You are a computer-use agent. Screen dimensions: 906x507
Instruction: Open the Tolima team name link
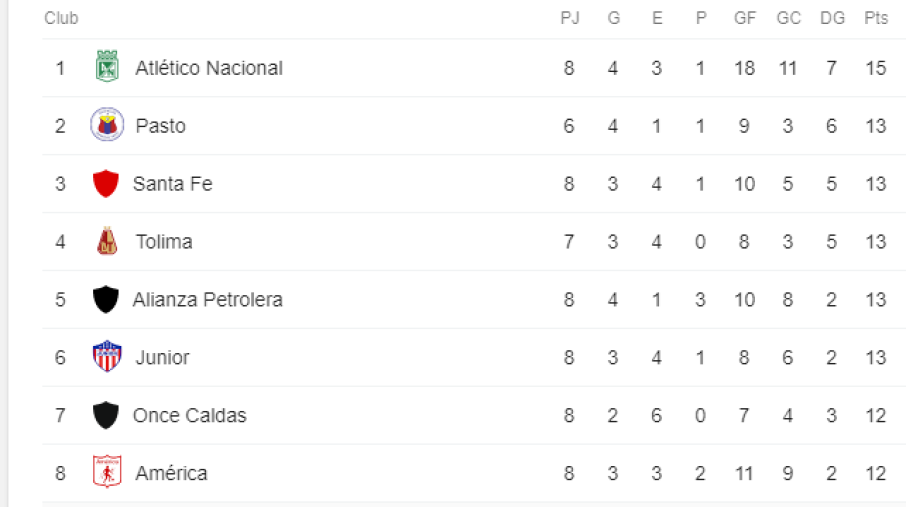click(164, 242)
